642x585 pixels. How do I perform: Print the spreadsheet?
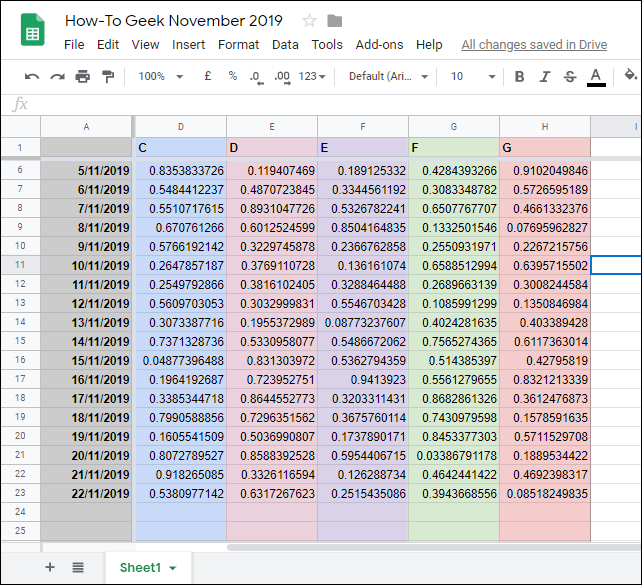point(83,77)
